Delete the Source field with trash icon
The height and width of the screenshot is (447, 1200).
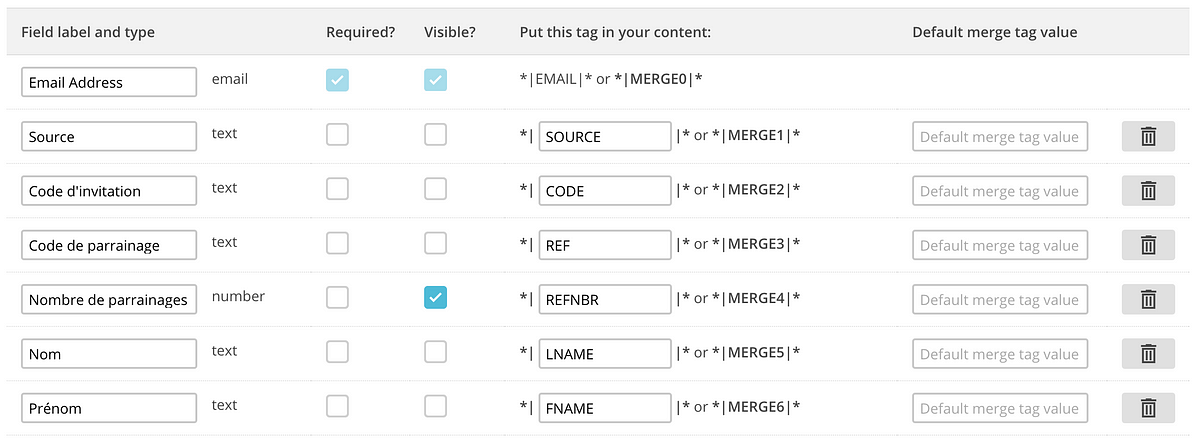(x=1148, y=137)
